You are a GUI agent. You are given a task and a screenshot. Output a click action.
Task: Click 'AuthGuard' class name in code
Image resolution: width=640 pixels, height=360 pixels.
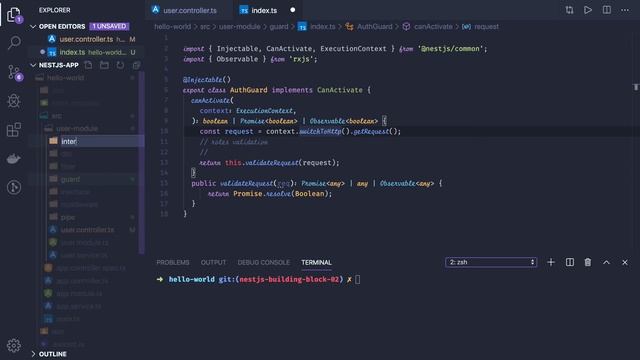[249, 90]
